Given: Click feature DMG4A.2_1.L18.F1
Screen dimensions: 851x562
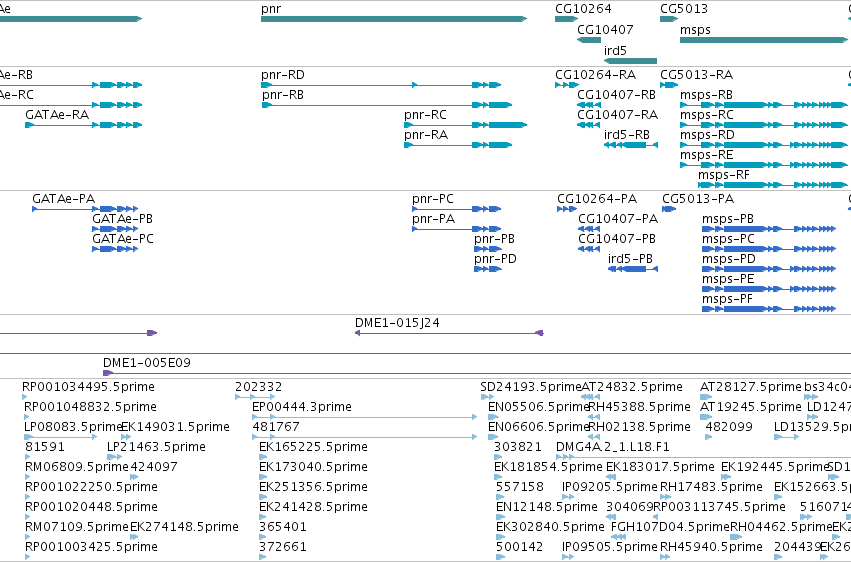Looking at the screenshot, I should pos(704,457).
